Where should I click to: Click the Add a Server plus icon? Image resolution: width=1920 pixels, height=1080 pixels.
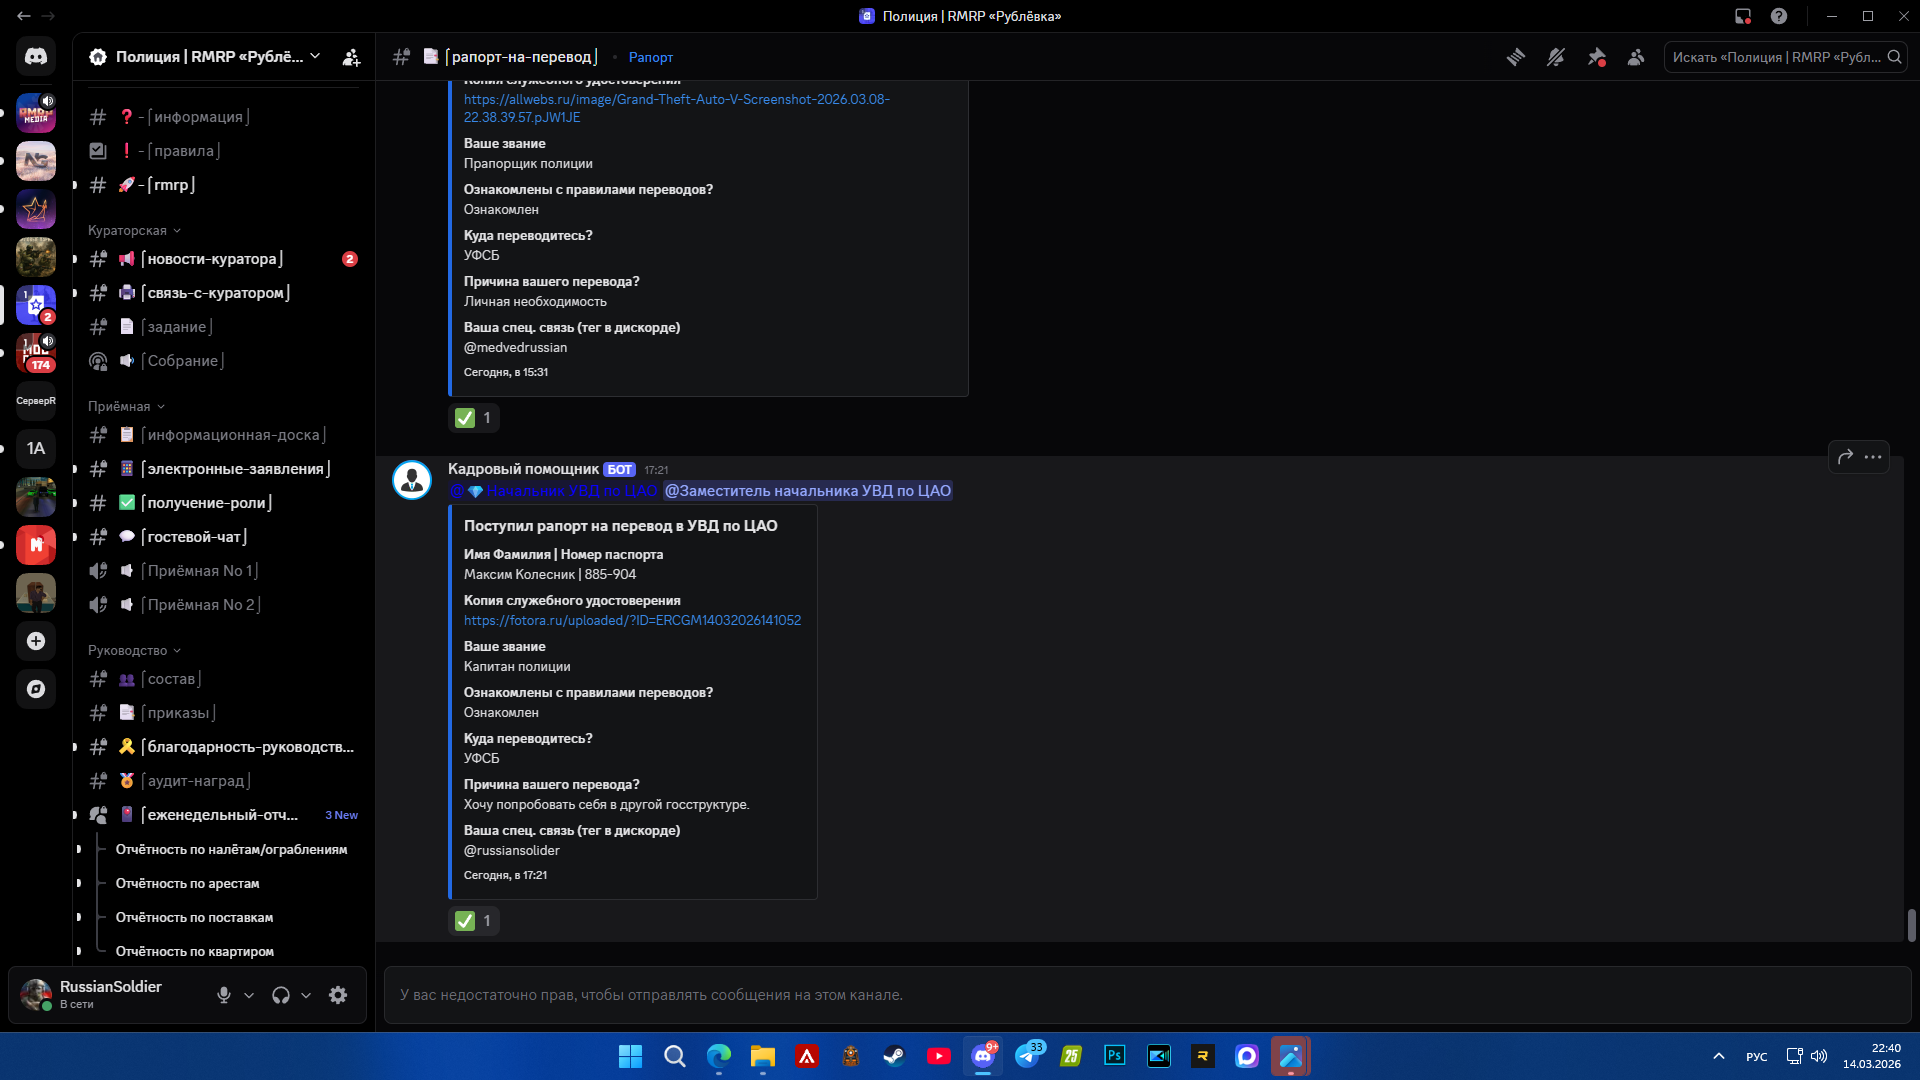tap(36, 641)
